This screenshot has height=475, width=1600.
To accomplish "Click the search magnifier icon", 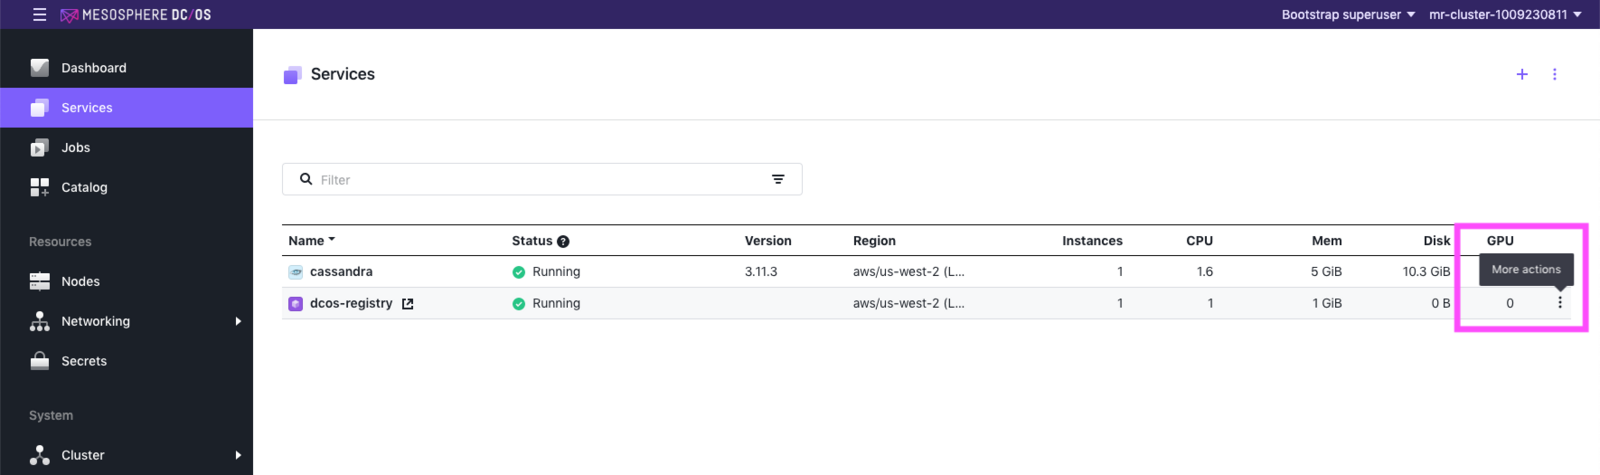I will click(306, 179).
